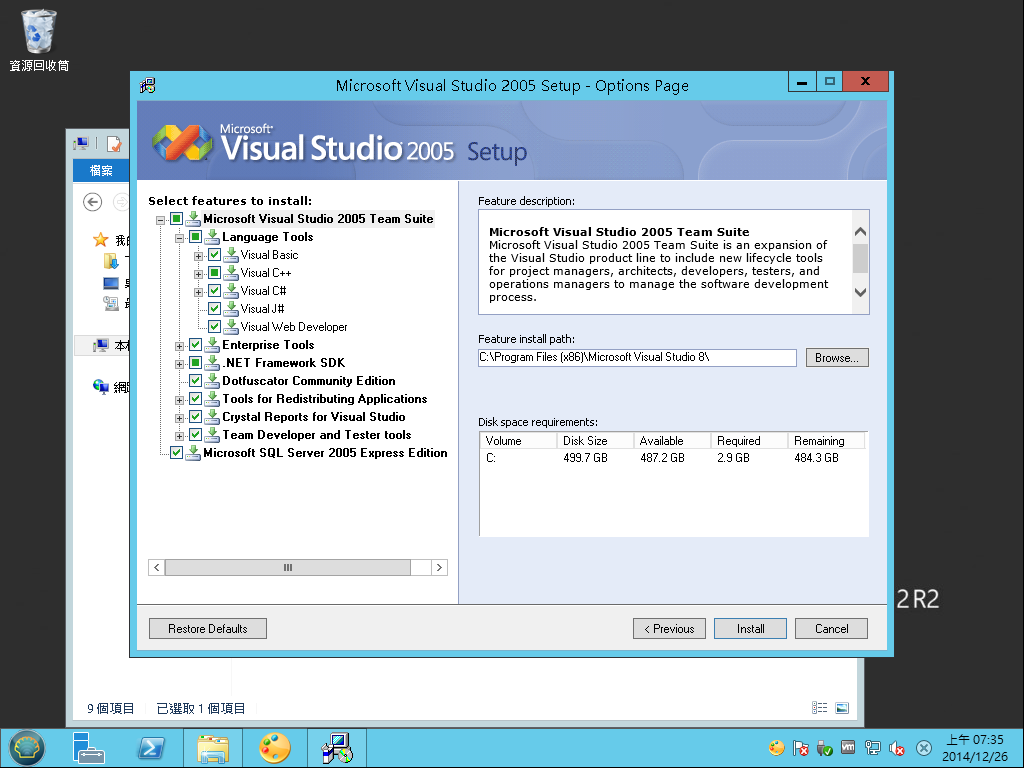Uncheck the Enterprise Tools checkbox
Screen dimensions: 1024x768
[195, 345]
